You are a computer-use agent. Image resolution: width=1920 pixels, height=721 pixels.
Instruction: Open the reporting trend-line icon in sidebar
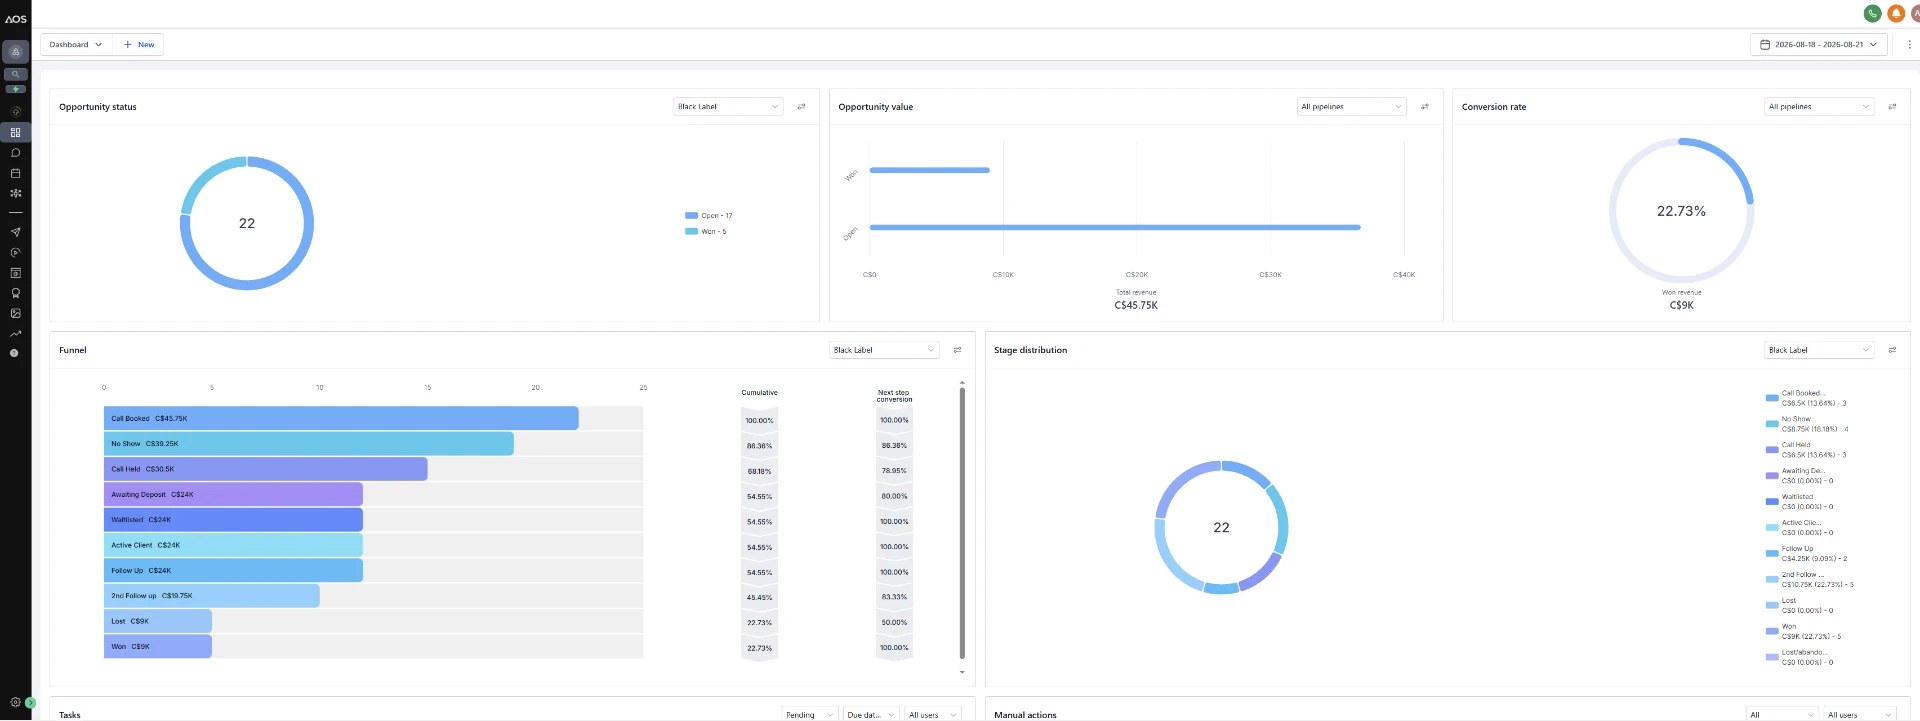coord(15,334)
